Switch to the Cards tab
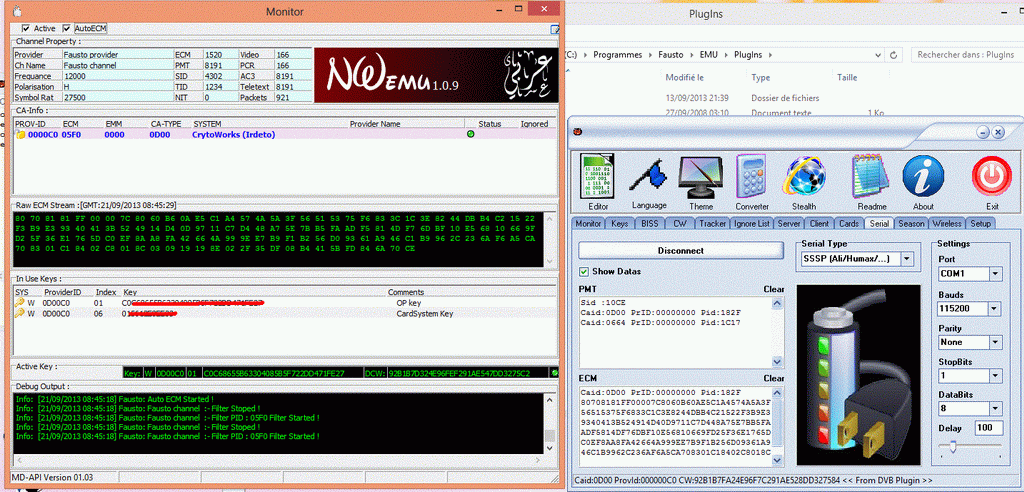The image size is (1024, 492). pos(849,223)
